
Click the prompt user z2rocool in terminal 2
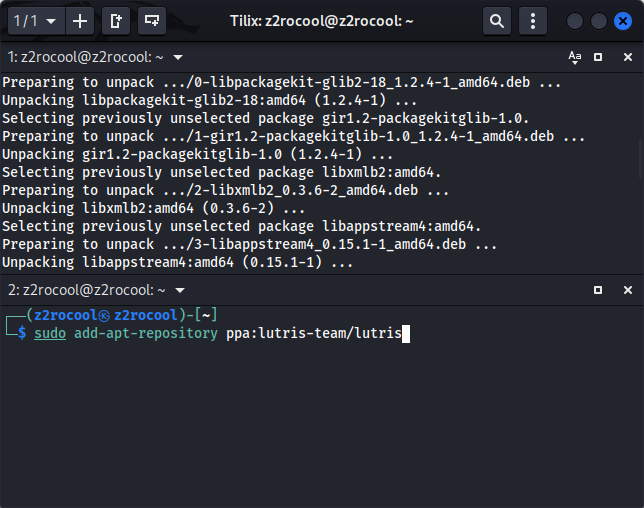[x=66, y=315]
